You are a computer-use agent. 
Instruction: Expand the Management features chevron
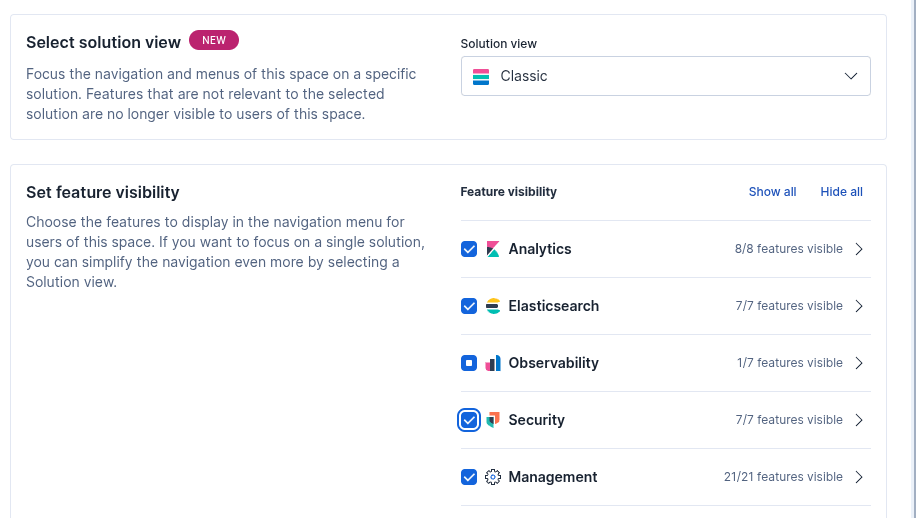coord(859,477)
